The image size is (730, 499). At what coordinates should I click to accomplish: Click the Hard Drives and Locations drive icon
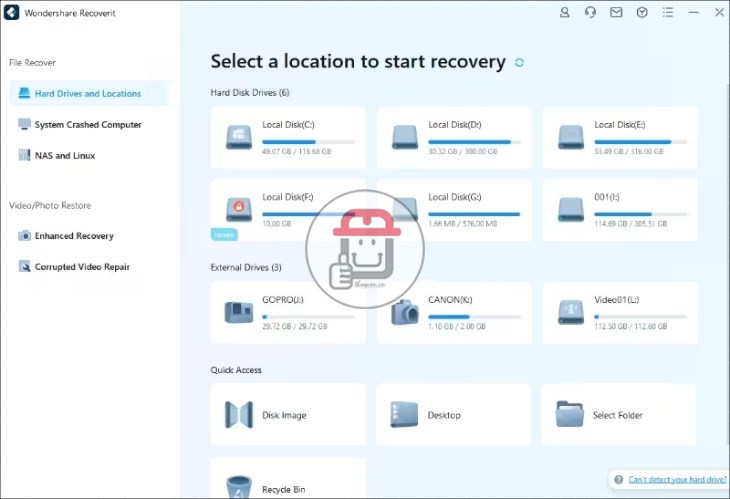24,94
